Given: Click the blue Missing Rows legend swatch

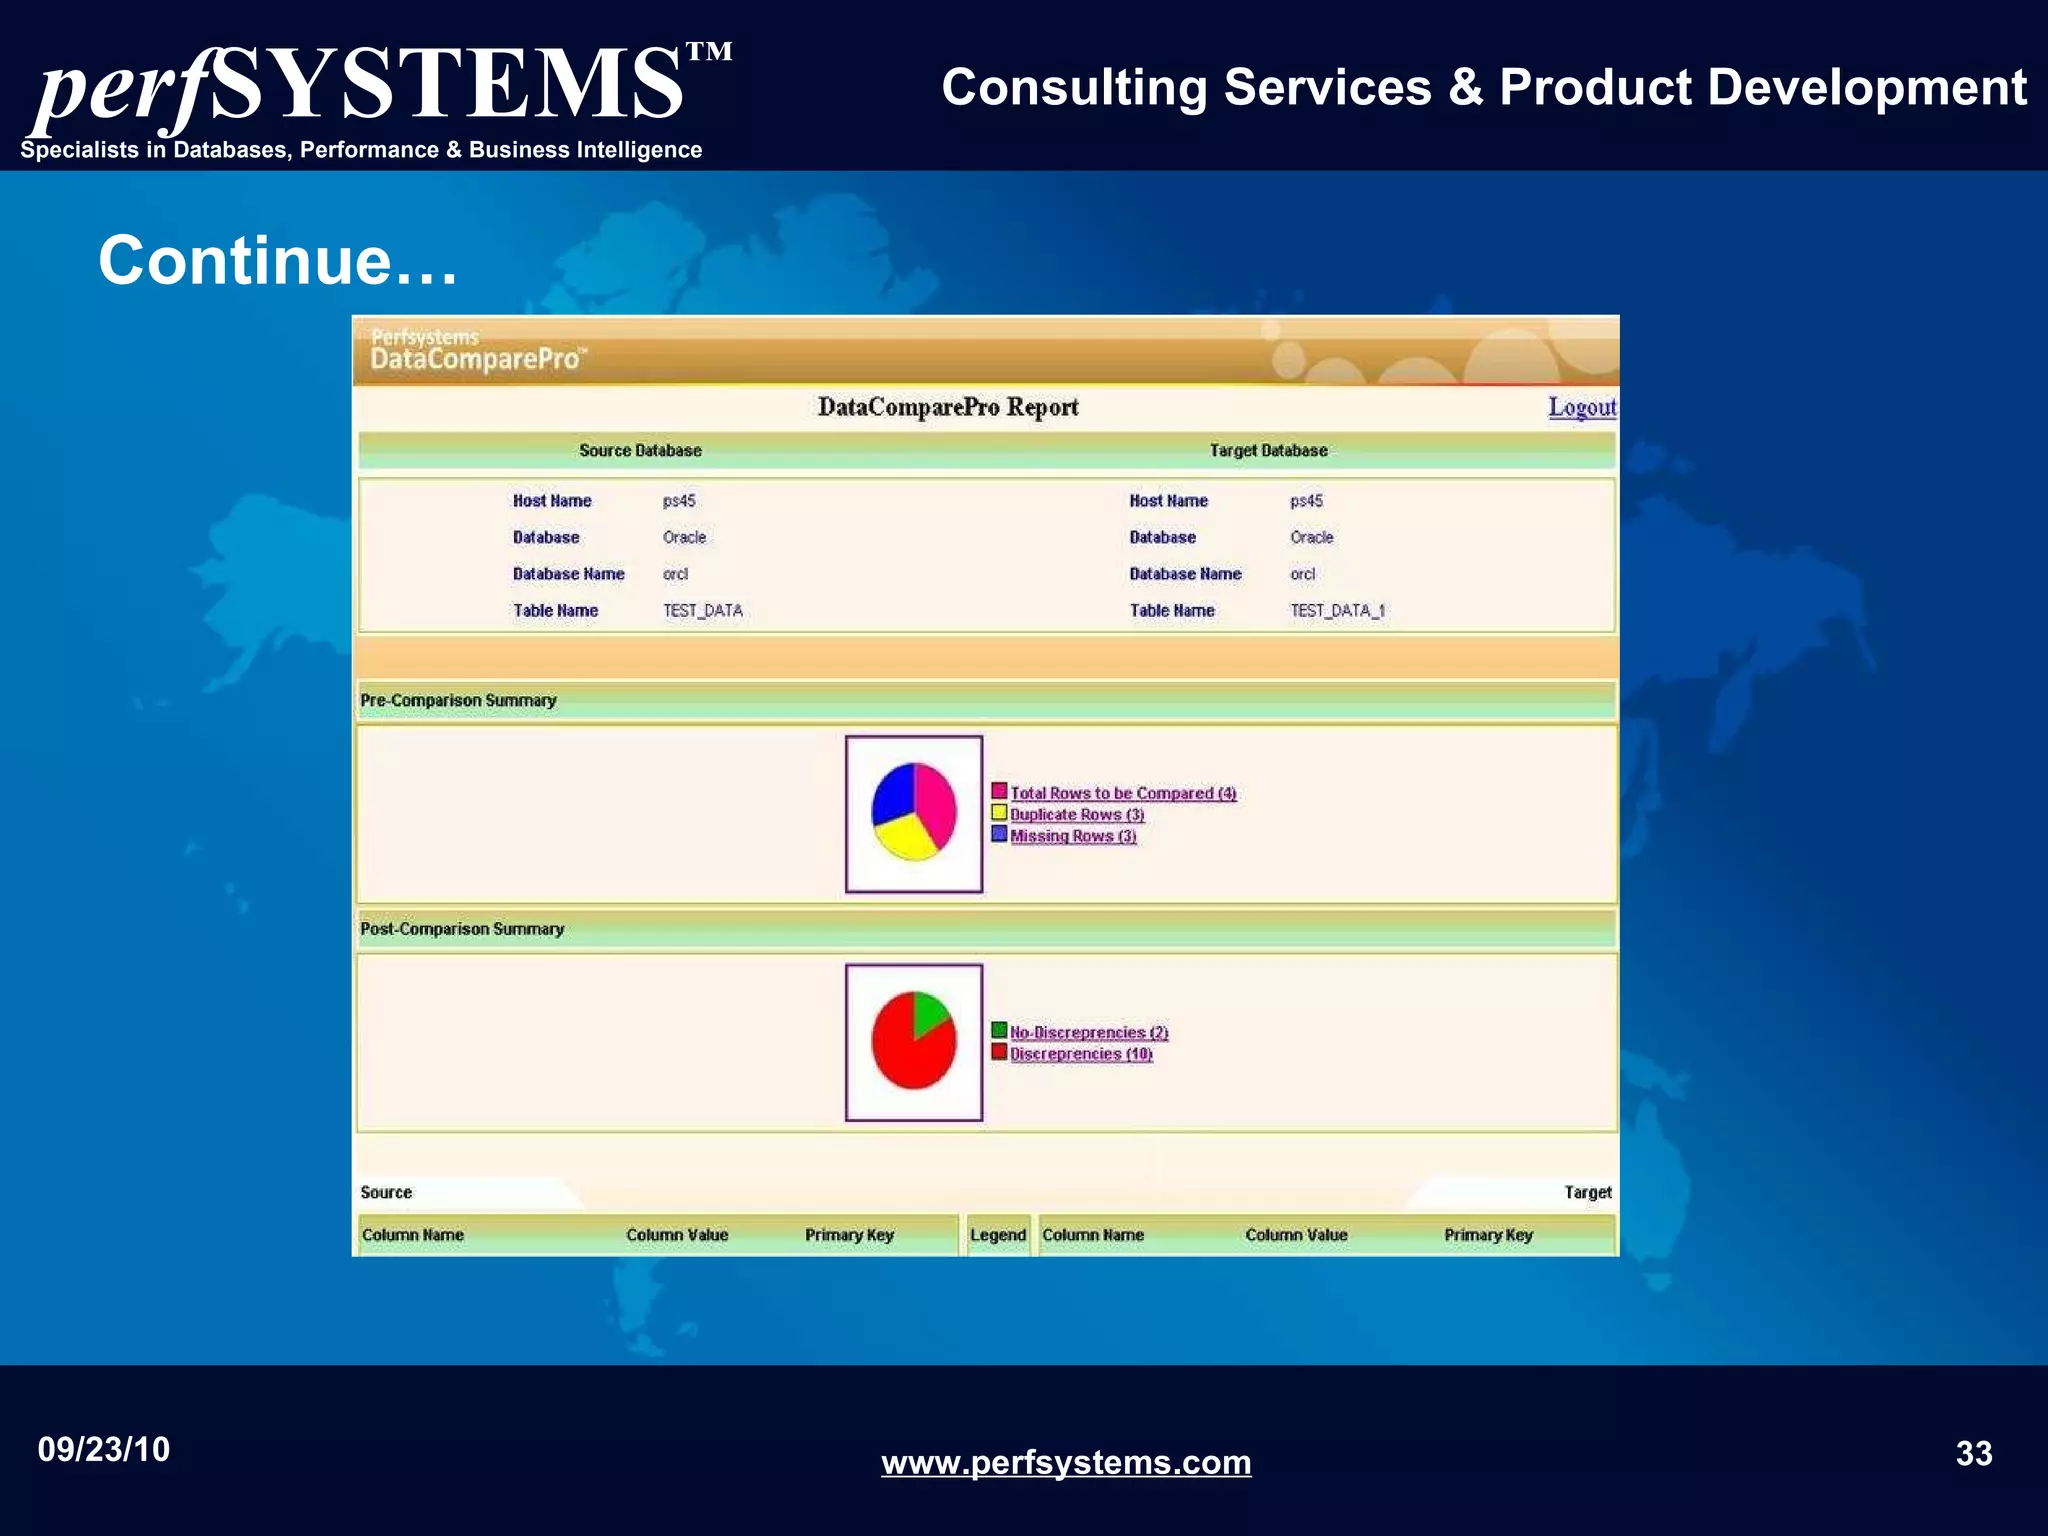Looking at the screenshot, I should click(x=999, y=833).
